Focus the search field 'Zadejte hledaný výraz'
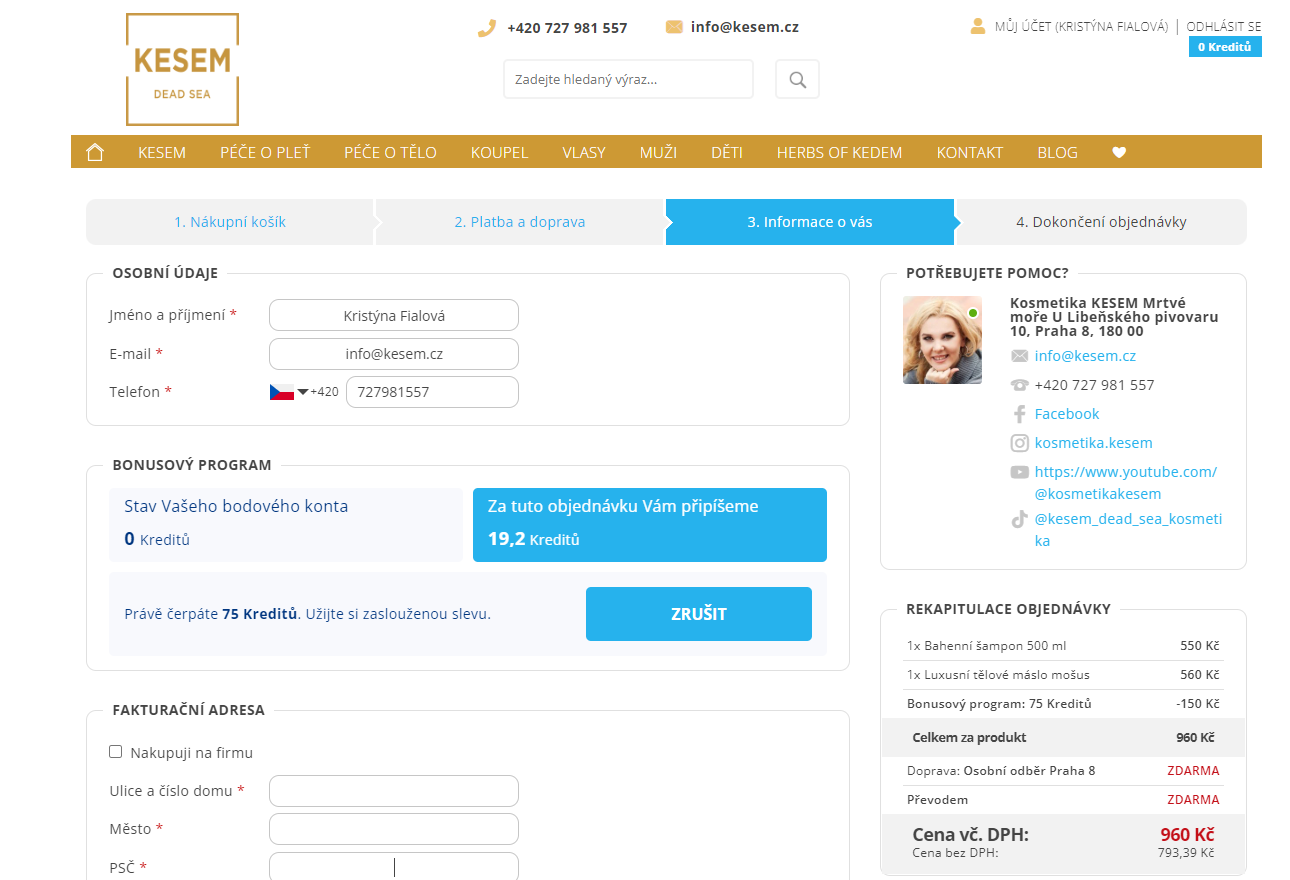 [628, 79]
